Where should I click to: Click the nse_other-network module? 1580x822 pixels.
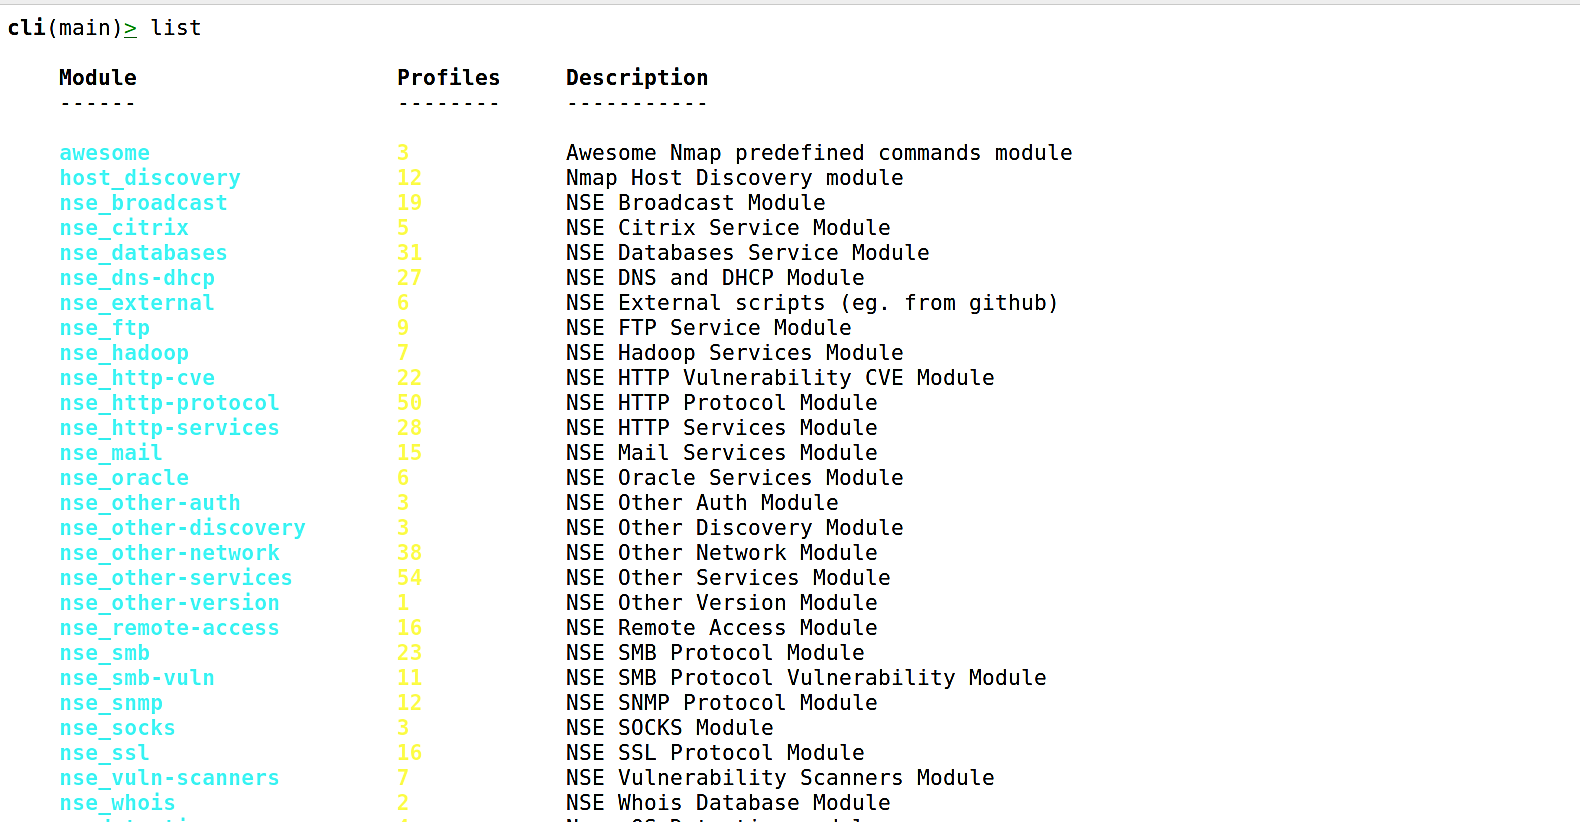pyautogui.click(x=169, y=553)
